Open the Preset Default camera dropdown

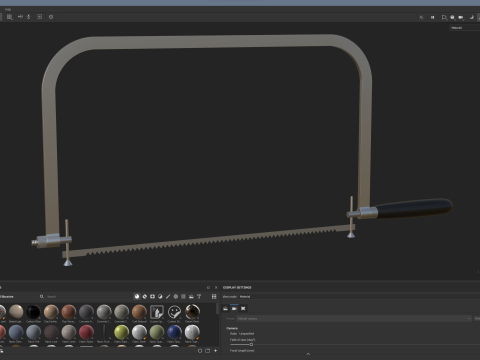pos(354,319)
